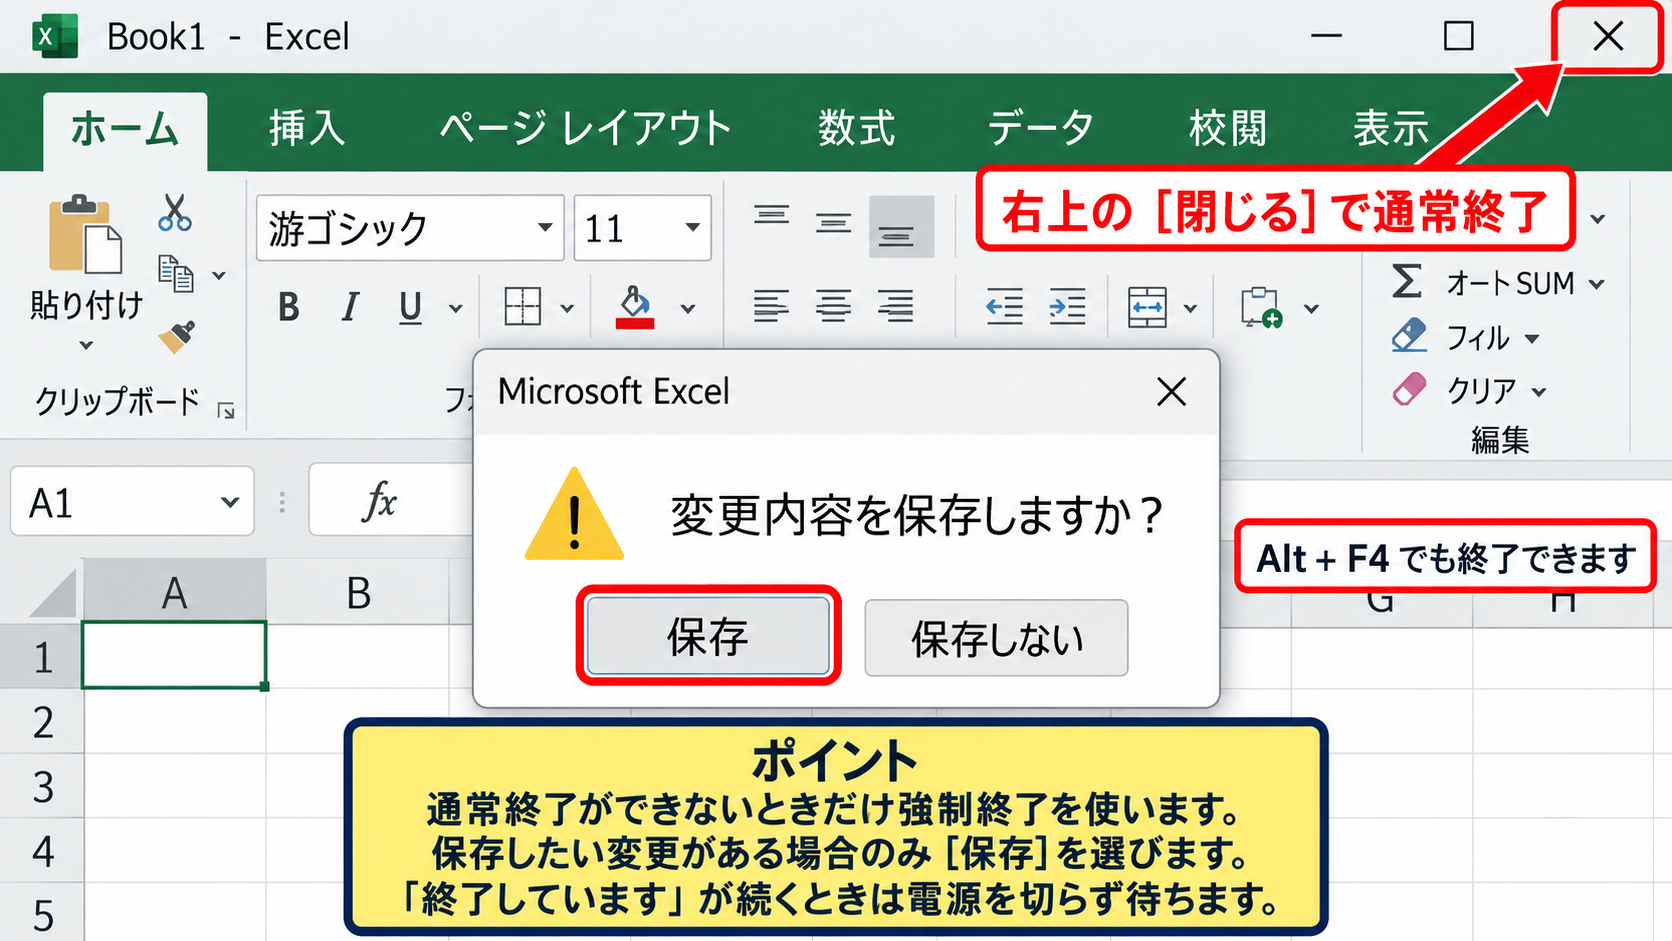Expand underline style options
The width and height of the screenshot is (1672, 941).
coord(455,309)
